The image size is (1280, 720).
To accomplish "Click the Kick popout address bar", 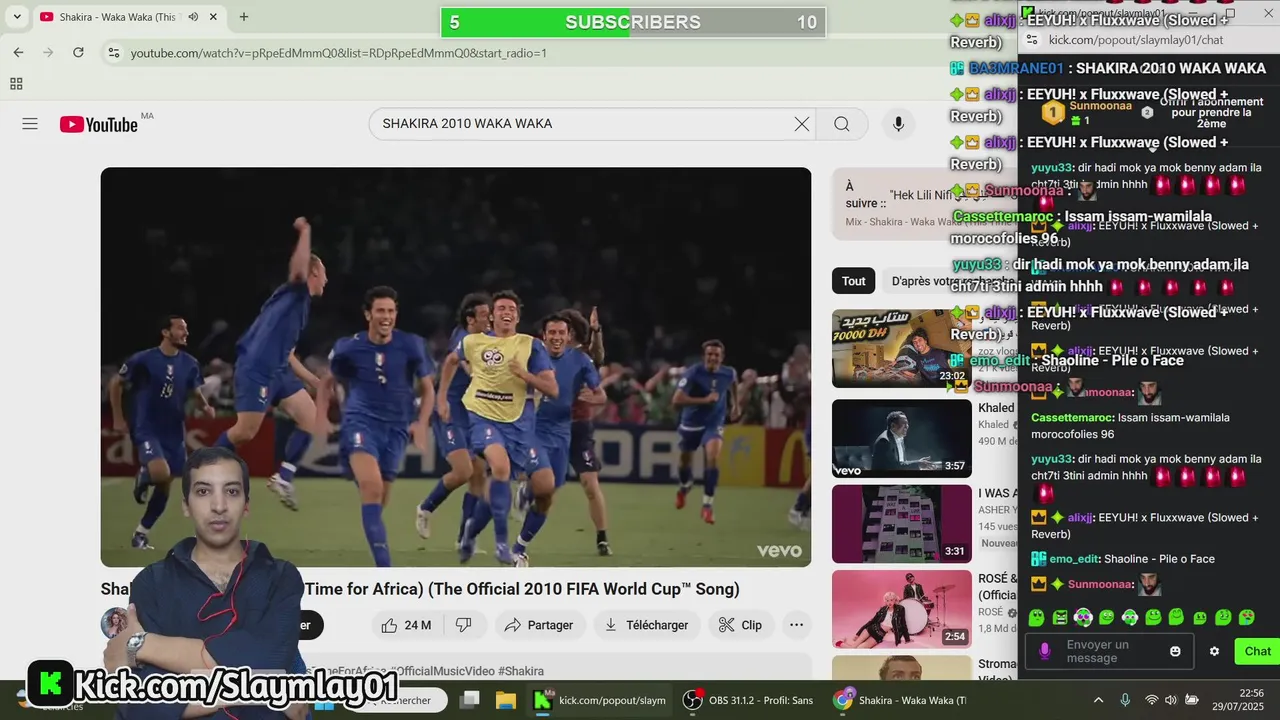I will pyautogui.click(x=1136, y=40).
